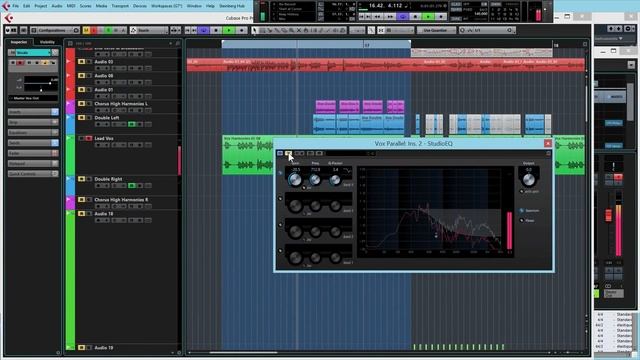Screen dimensions: 640x360
Task: Expand the Lead Vox folder track arrow
Action: point(69,138)
